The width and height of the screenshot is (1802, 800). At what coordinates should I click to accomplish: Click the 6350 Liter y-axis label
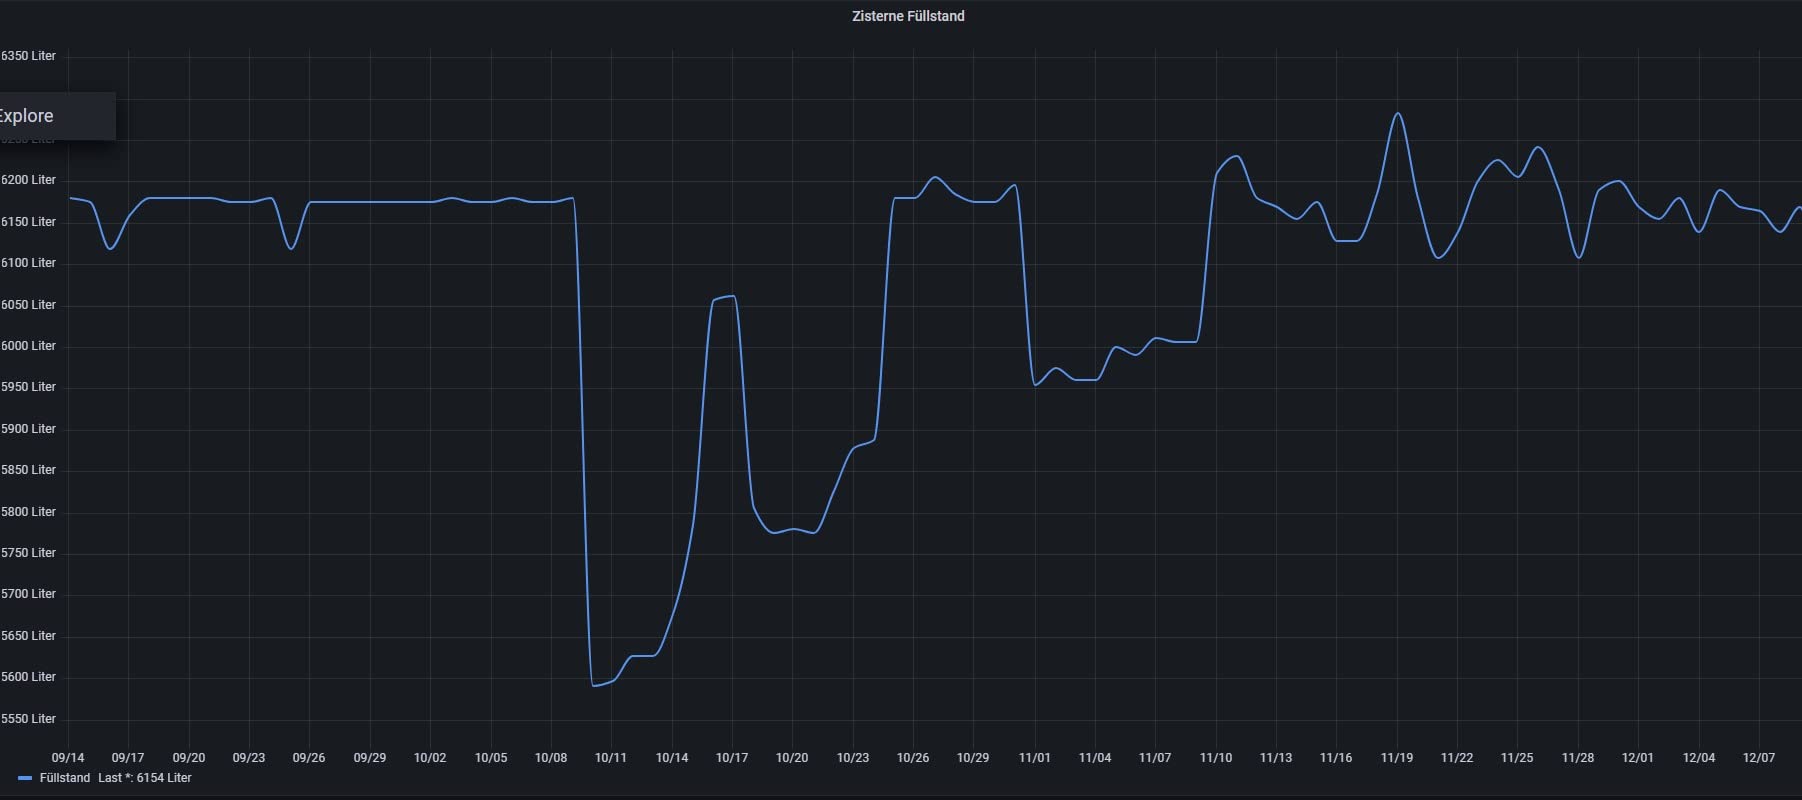[28, 56]
